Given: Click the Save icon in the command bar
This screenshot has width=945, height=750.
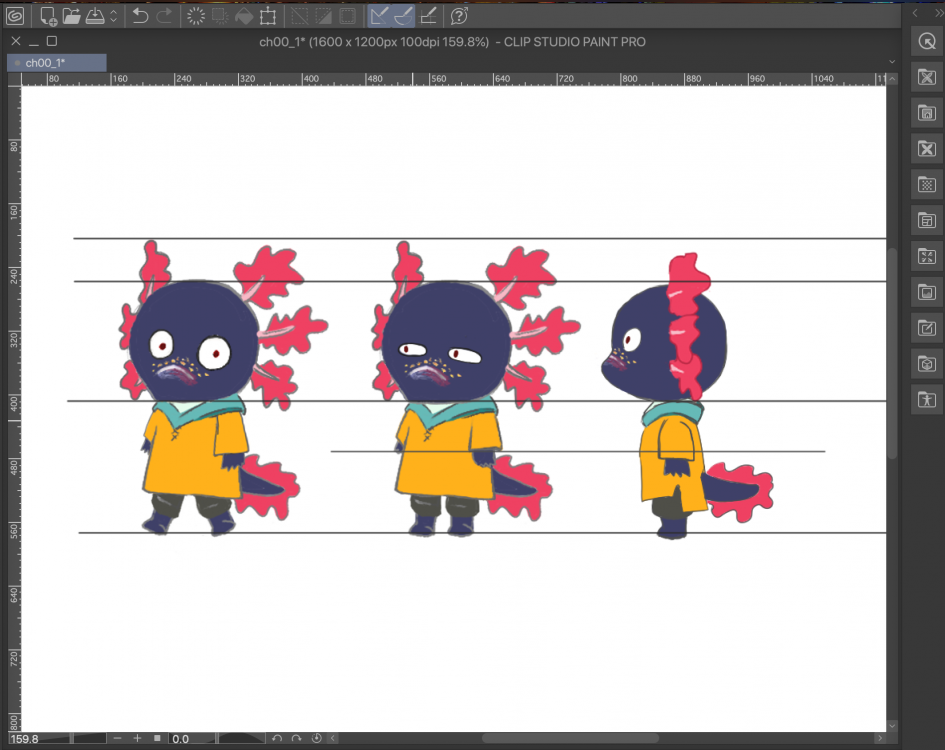Looking at the screenshot, I should click(94, 15).
